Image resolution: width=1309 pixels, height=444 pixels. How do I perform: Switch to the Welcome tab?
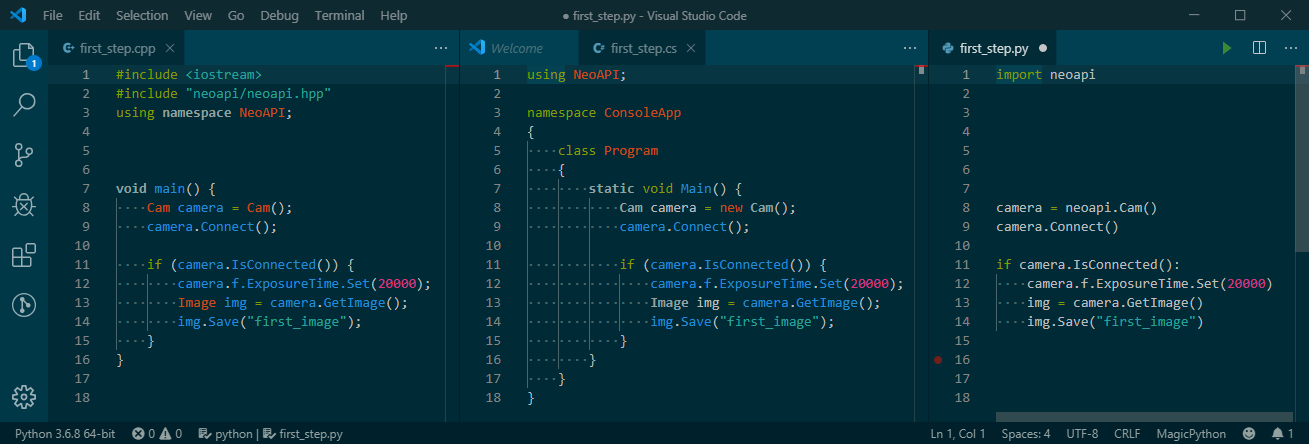coord(519,48)
